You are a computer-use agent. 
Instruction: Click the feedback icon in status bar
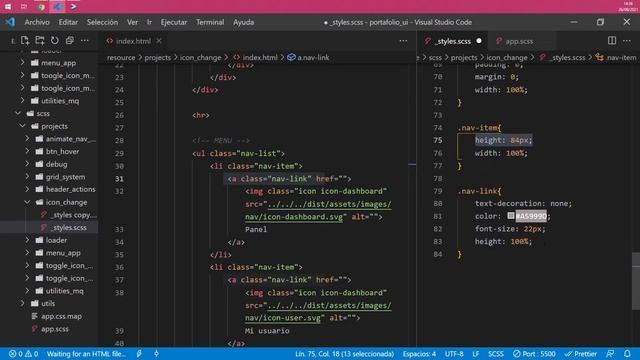coord(610,354)
